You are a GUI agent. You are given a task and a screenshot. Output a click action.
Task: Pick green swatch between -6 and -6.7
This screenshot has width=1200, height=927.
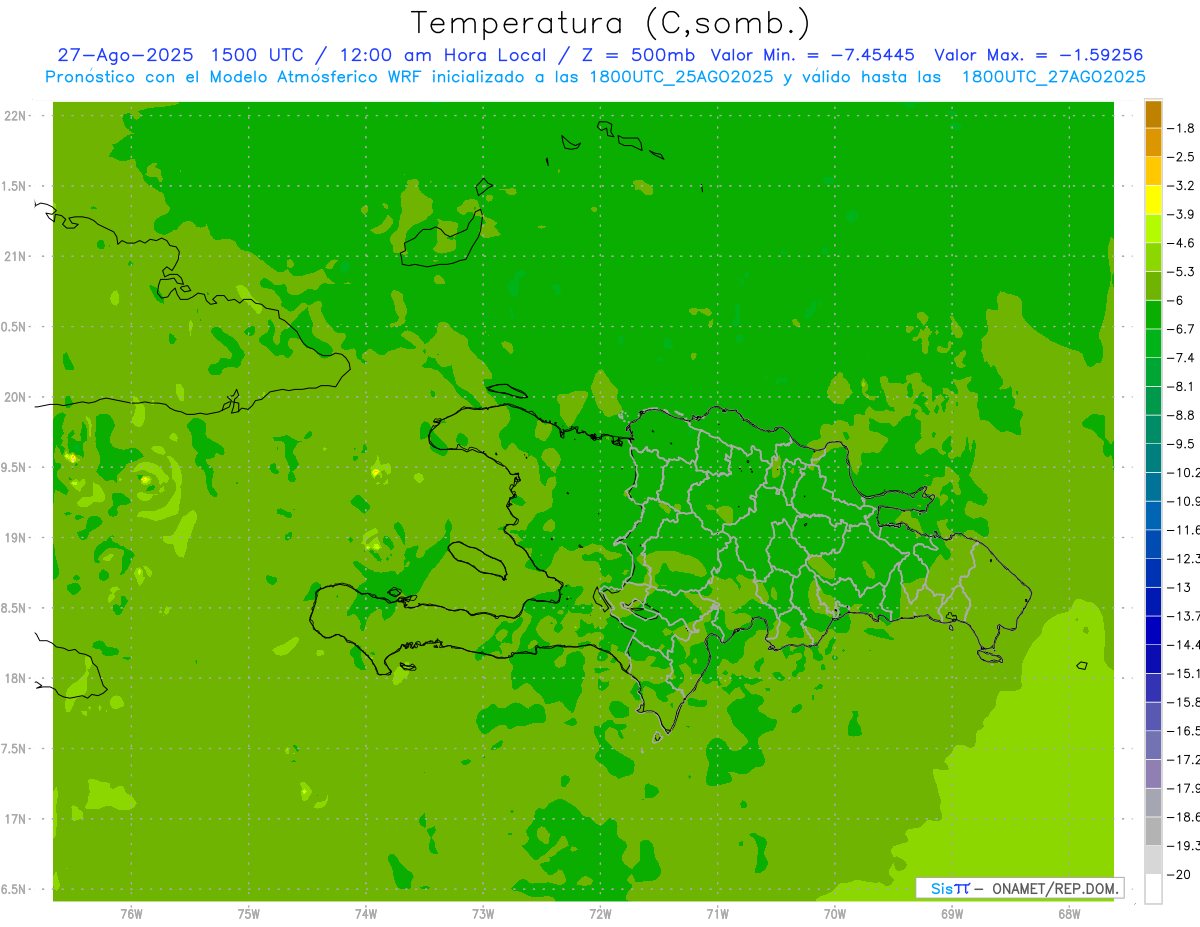1153,315
